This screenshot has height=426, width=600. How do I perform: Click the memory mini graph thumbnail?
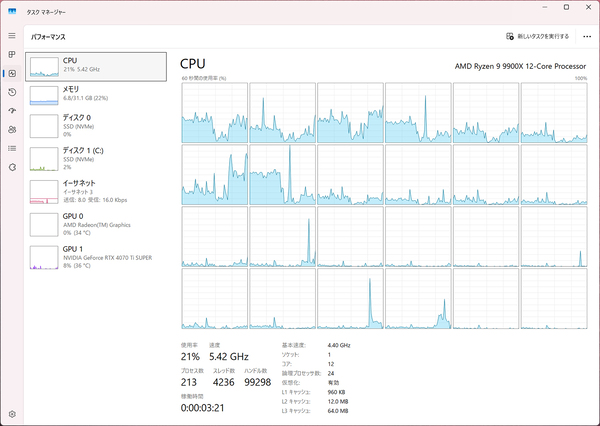(x=44, y=95)
